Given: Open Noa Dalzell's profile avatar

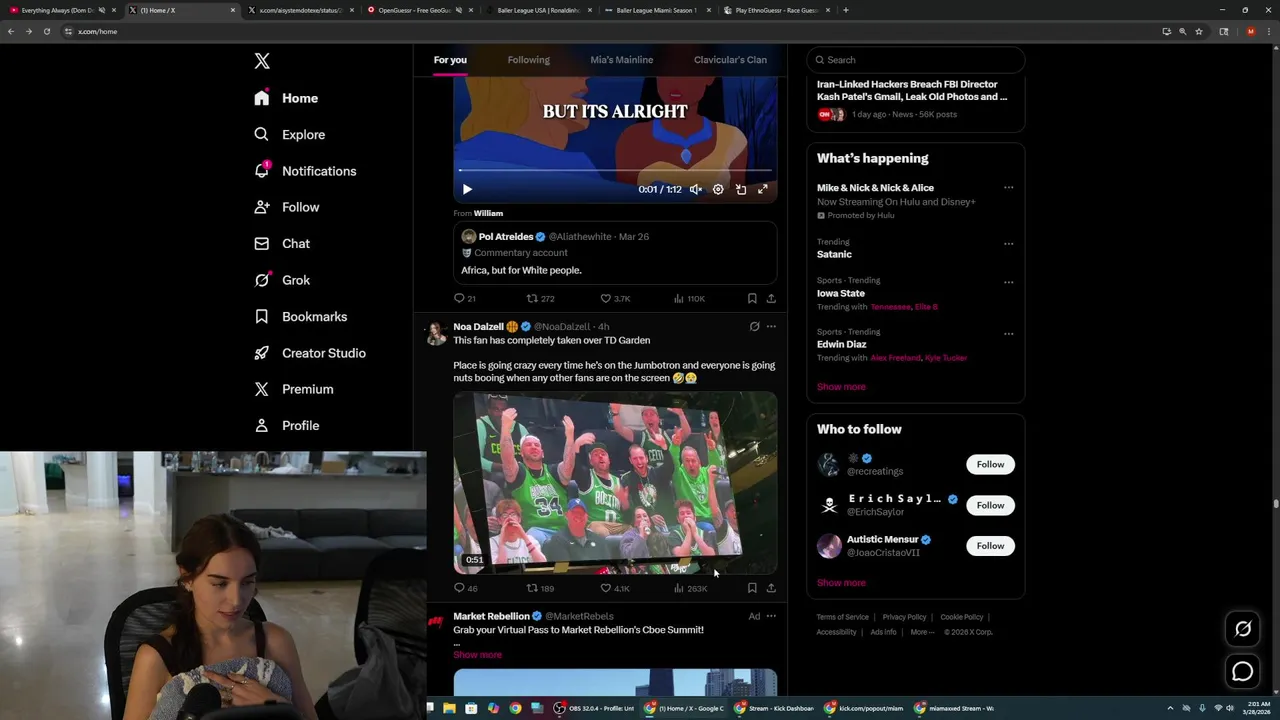Looking at the screenshot, I should tap(436, 334).
